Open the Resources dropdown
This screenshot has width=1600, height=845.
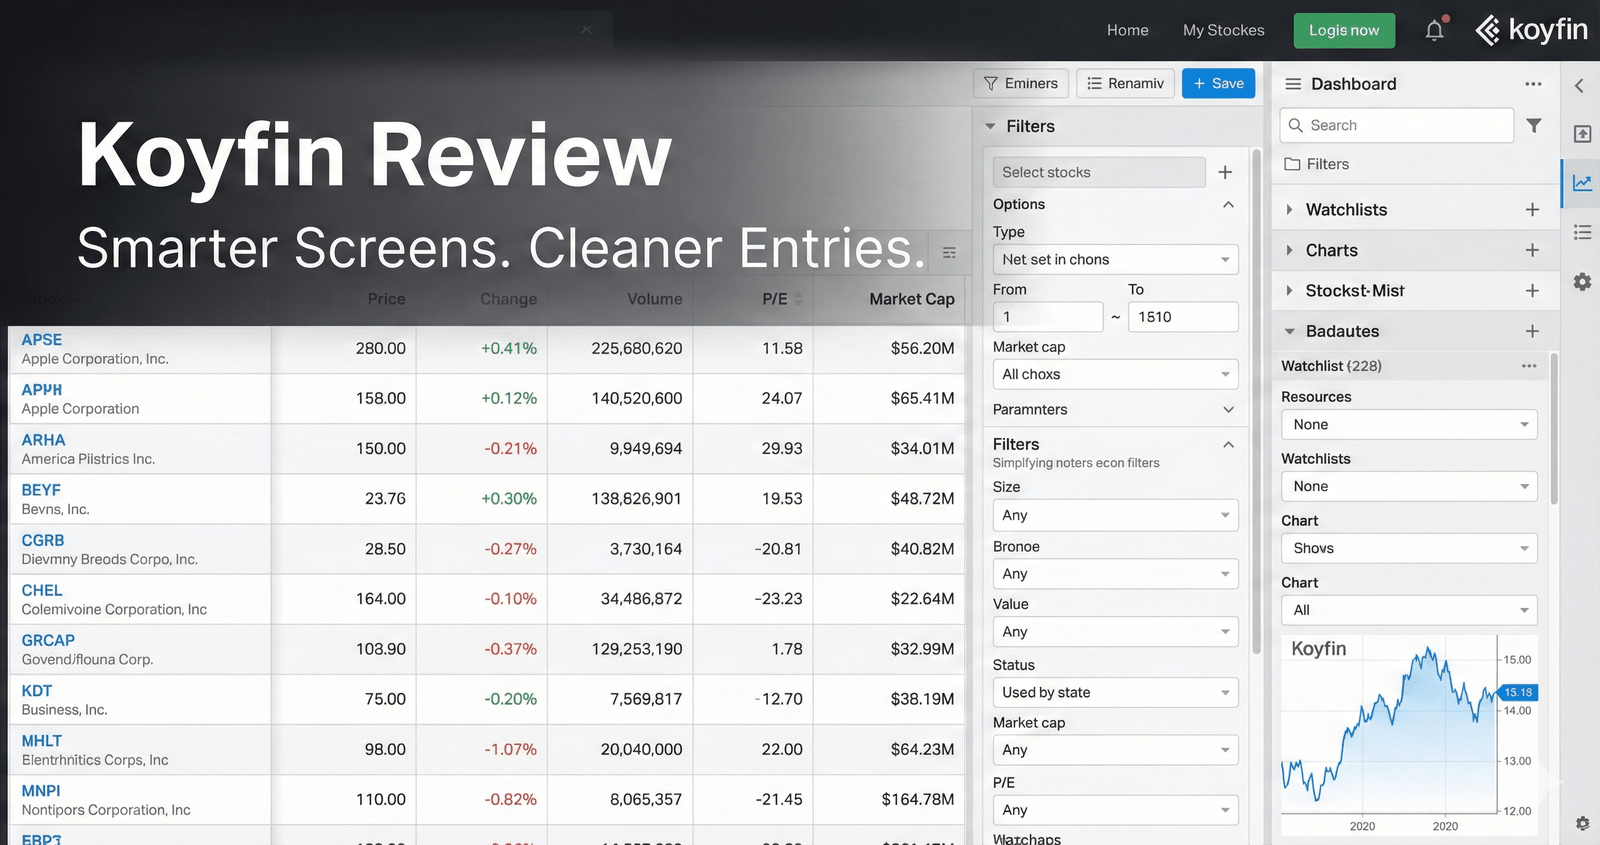pos(1409,424)
